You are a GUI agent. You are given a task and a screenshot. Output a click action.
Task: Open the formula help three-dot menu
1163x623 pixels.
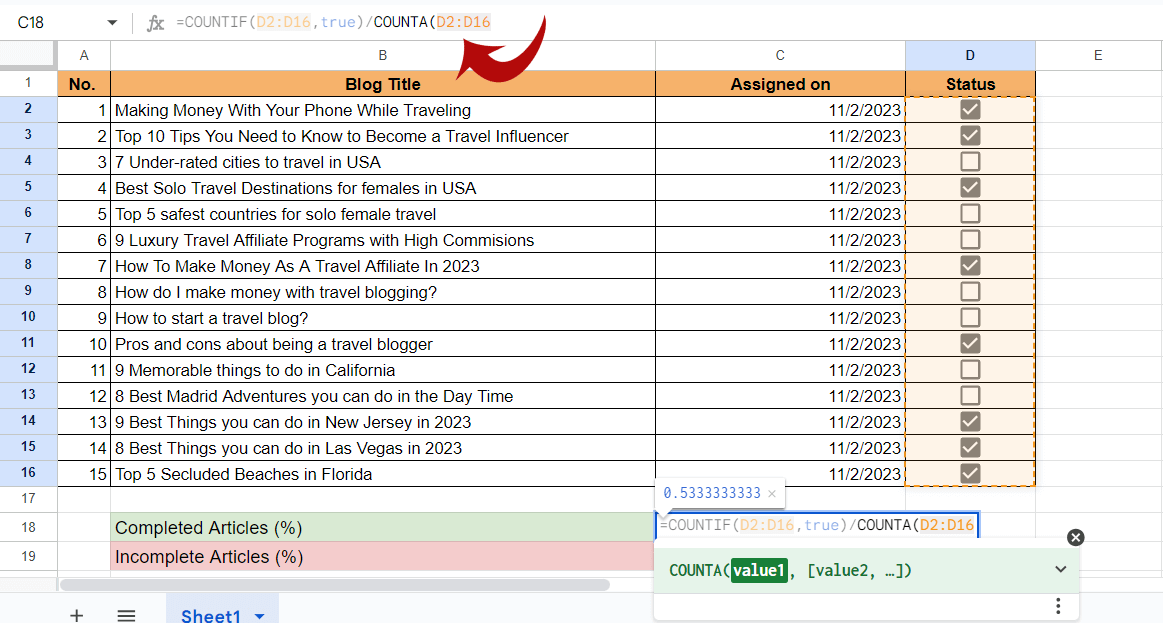pos(1058,606)
